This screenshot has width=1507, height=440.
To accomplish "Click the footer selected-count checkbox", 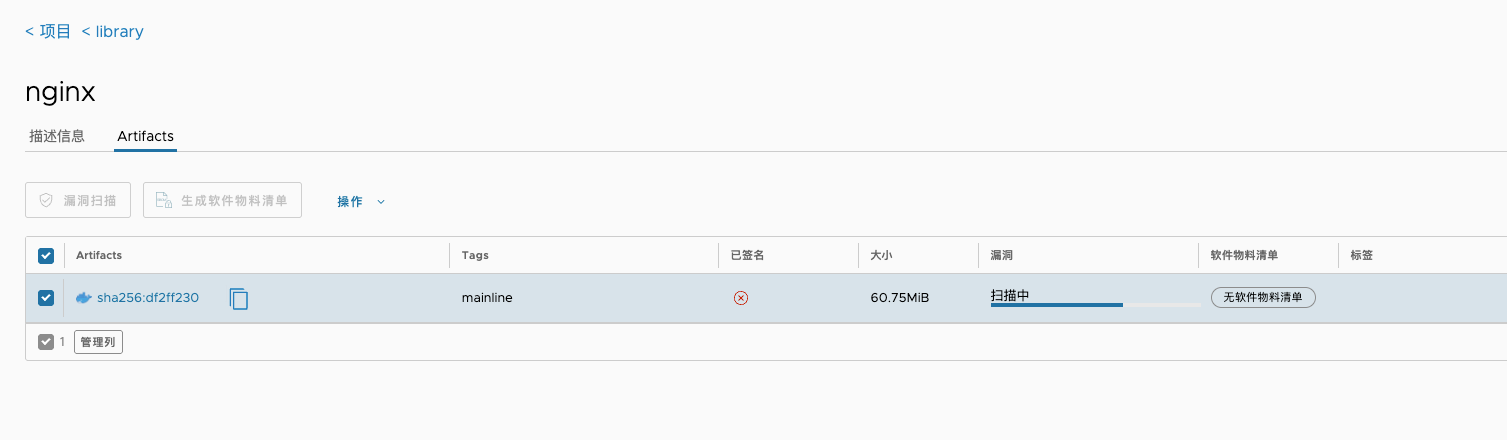I will pyautogui.click(x=46, y=342).
